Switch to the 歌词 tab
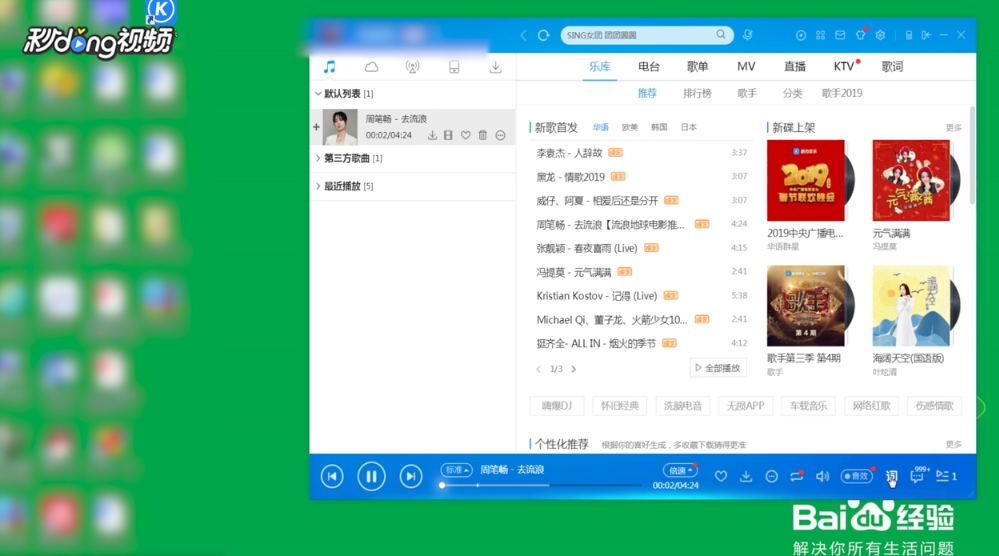Viewport: 999px width, 556px height. click(892, 66)
